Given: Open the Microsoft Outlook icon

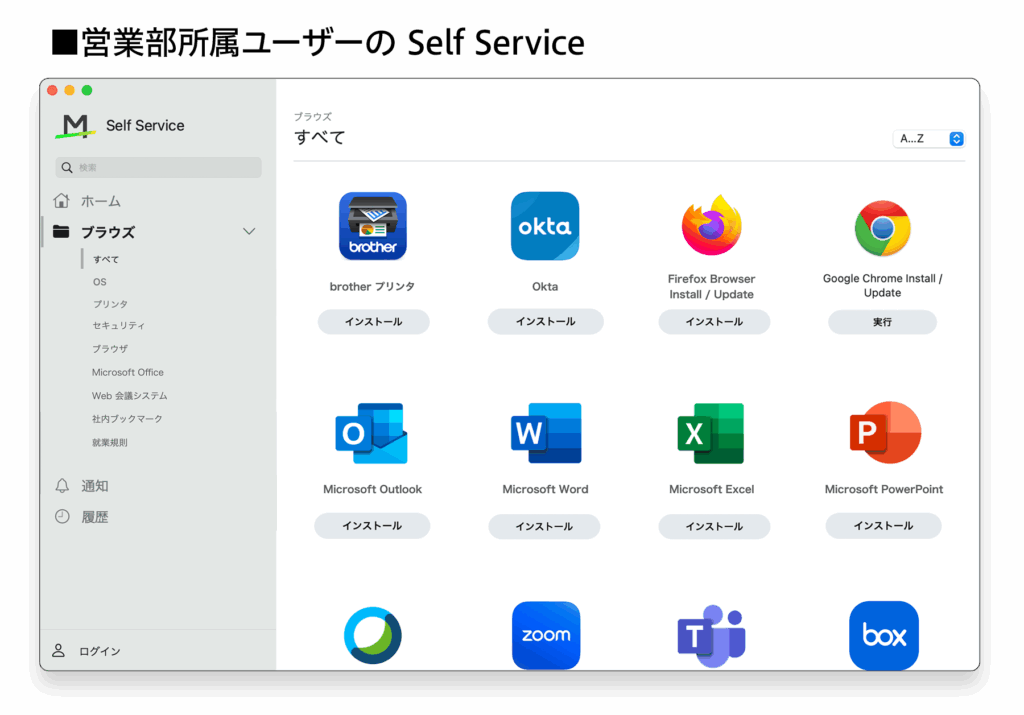Looking at the screenshot, I should (x=372, y=434).
